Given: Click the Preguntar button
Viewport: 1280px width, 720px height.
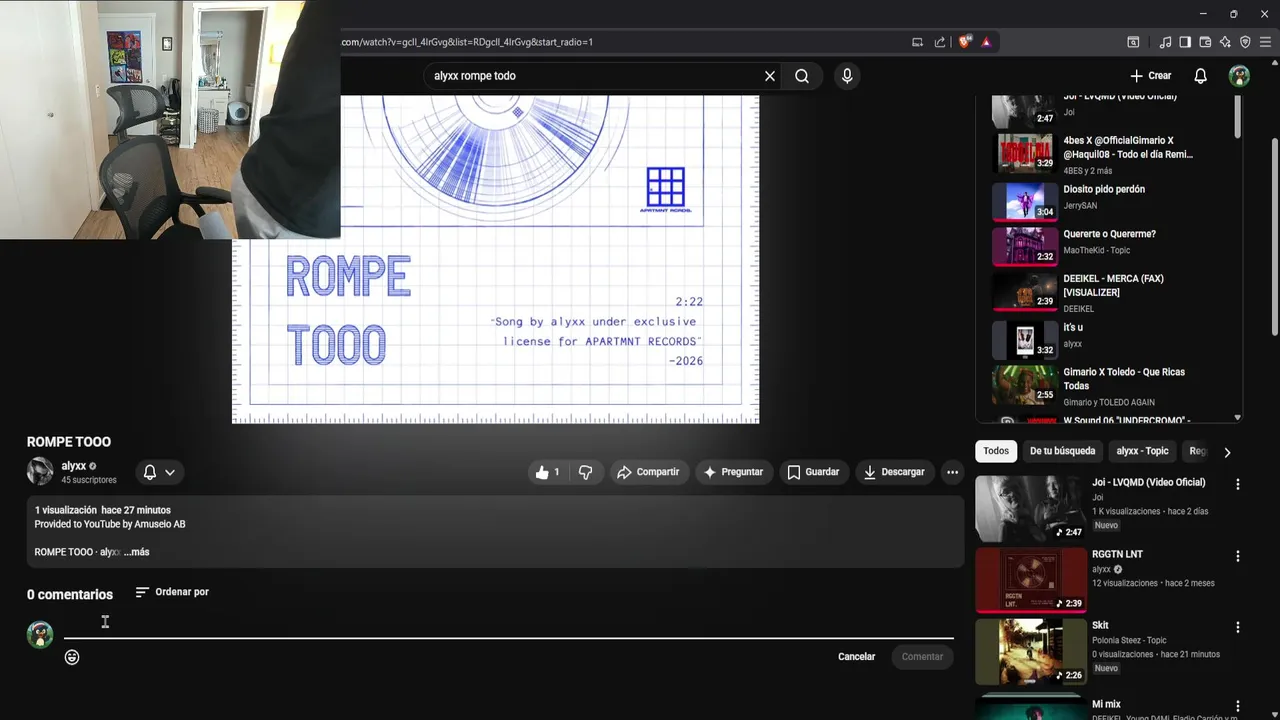Looking at the screenshot, I should 733,472.
